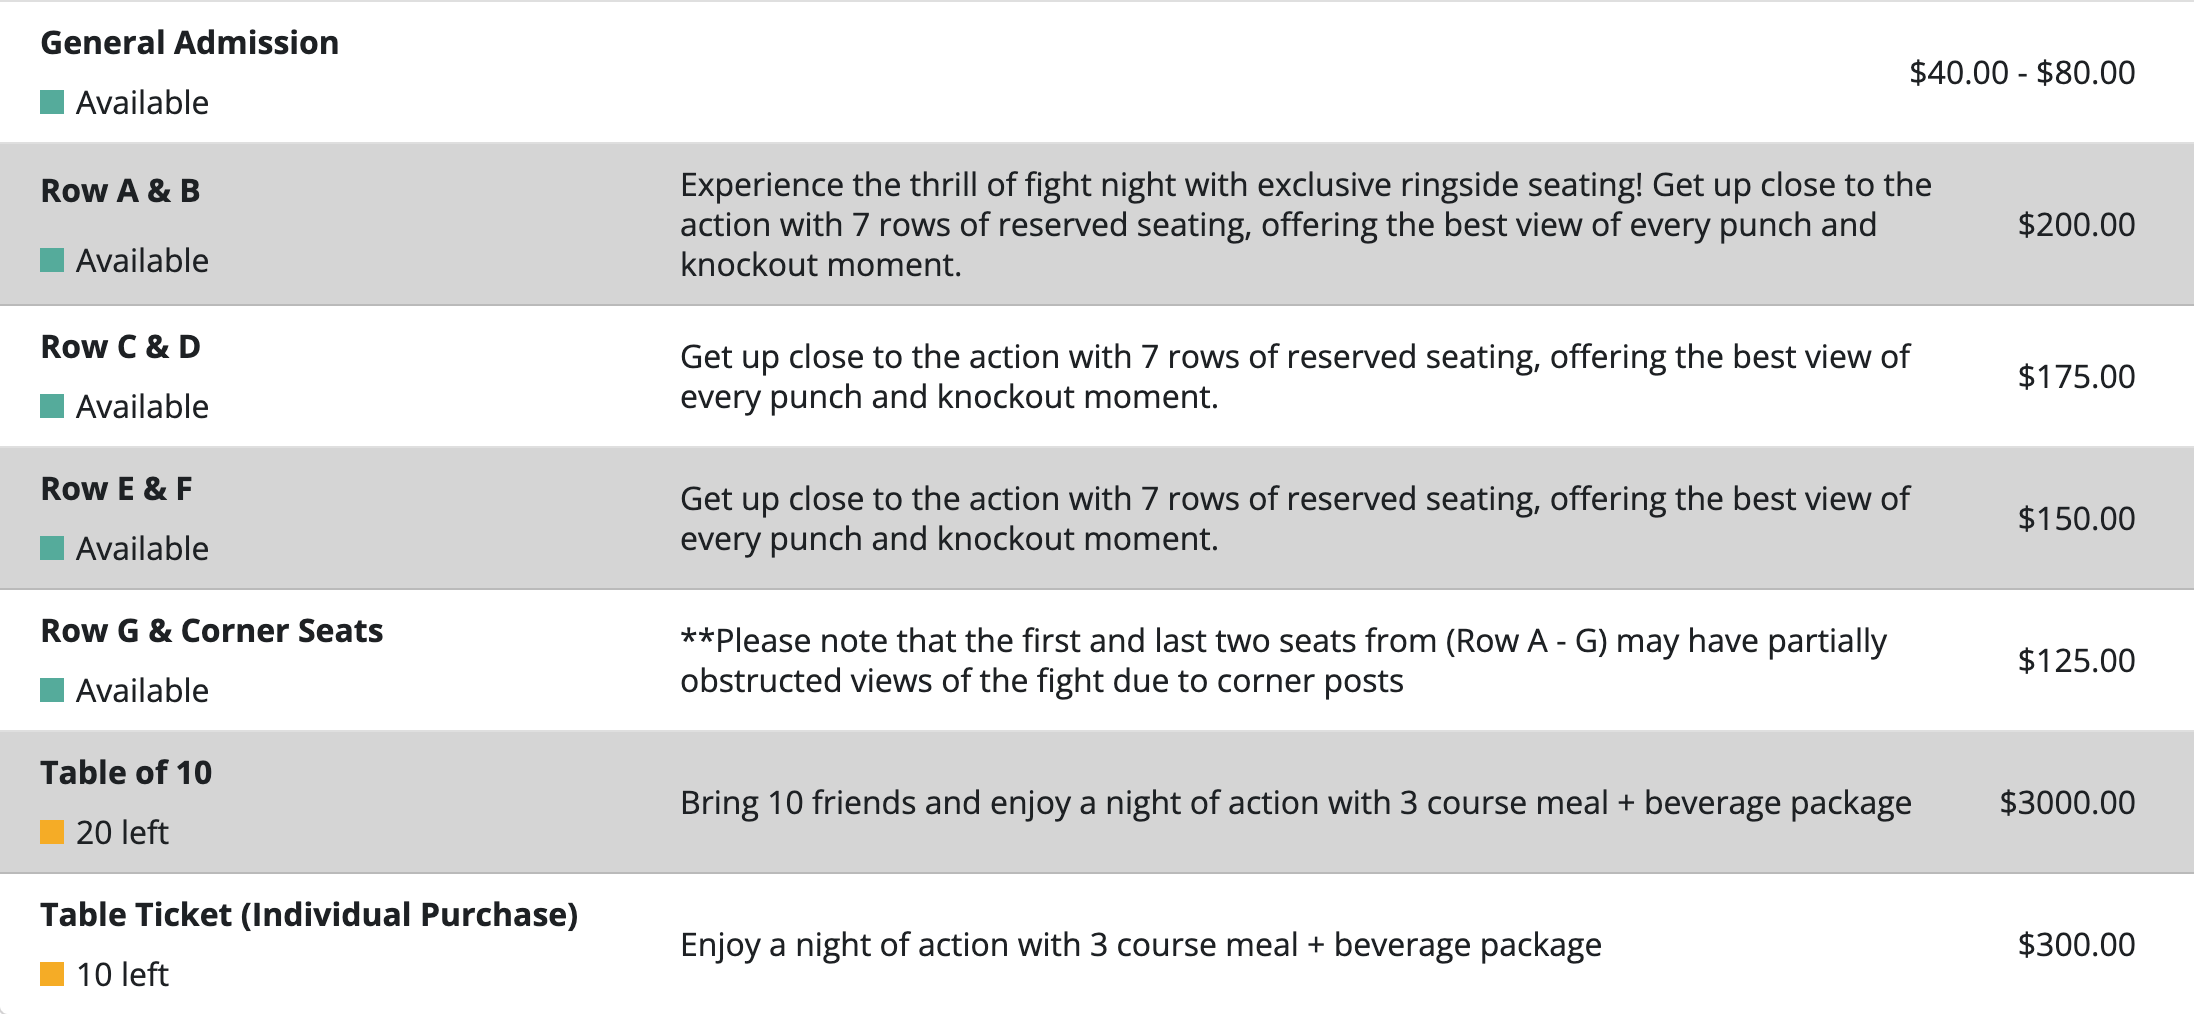
Task: Select Row G & Corner Seats heading
Action: [211, 631]
